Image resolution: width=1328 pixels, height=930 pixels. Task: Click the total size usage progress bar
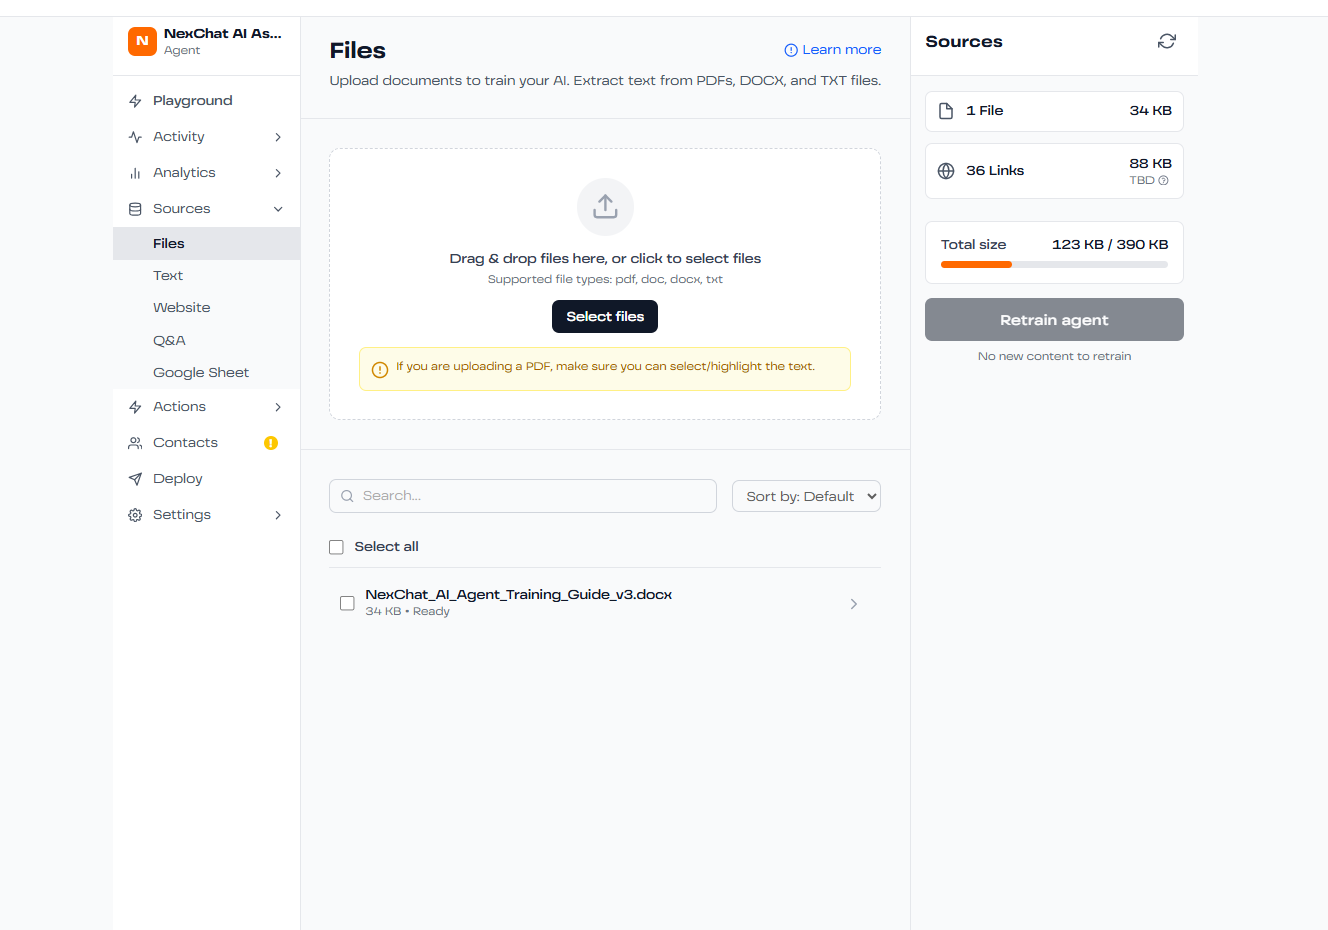point(1054,265)
